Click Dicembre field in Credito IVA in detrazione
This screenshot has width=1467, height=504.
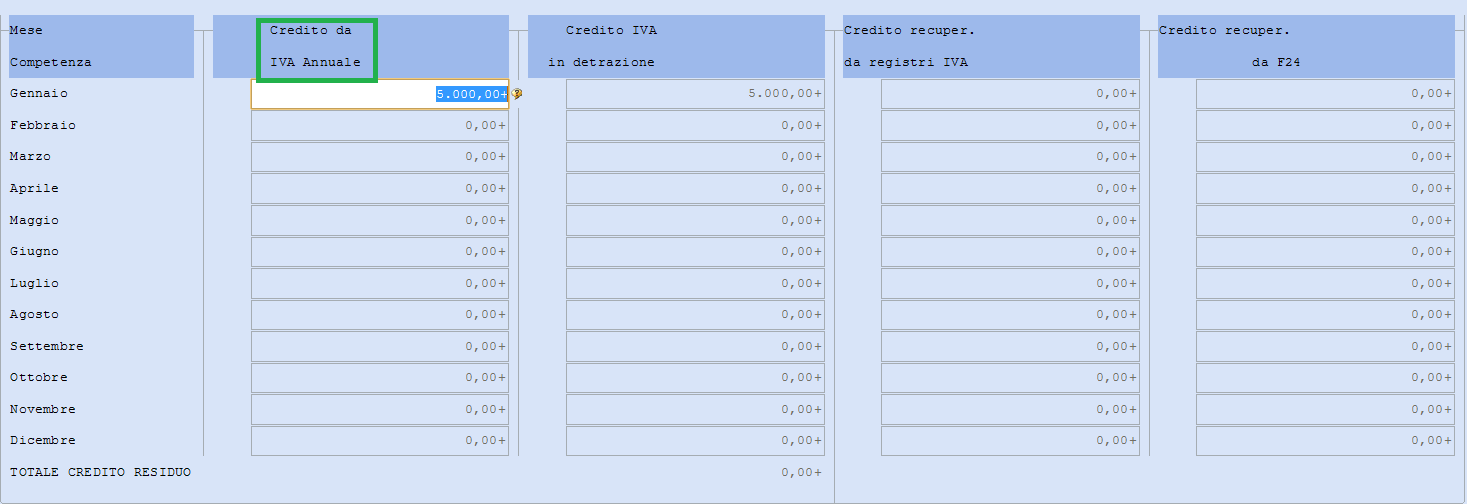(x=695, y=440)
